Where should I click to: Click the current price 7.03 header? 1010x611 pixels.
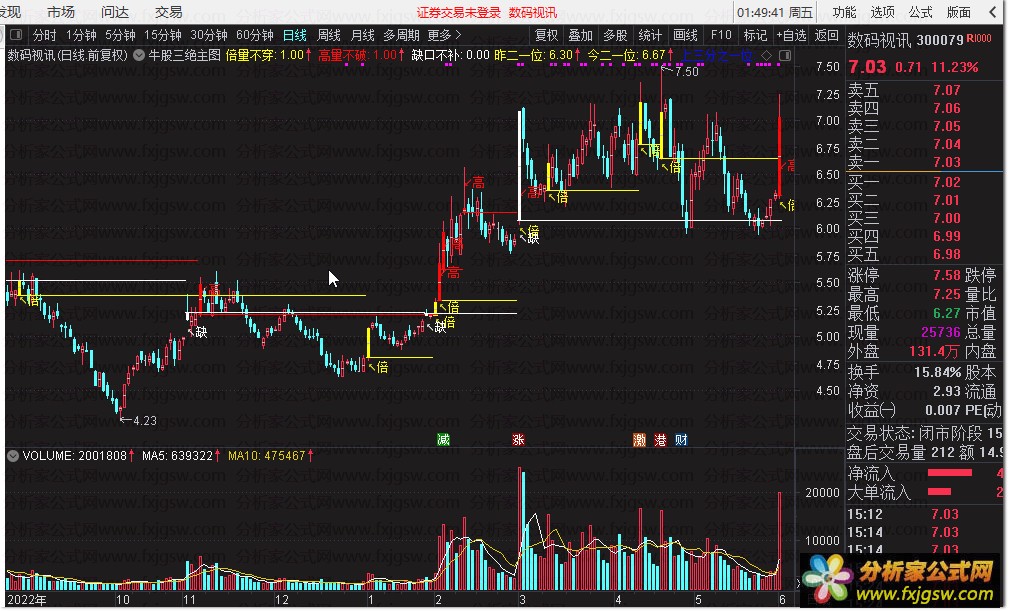(x=867, y=67)
